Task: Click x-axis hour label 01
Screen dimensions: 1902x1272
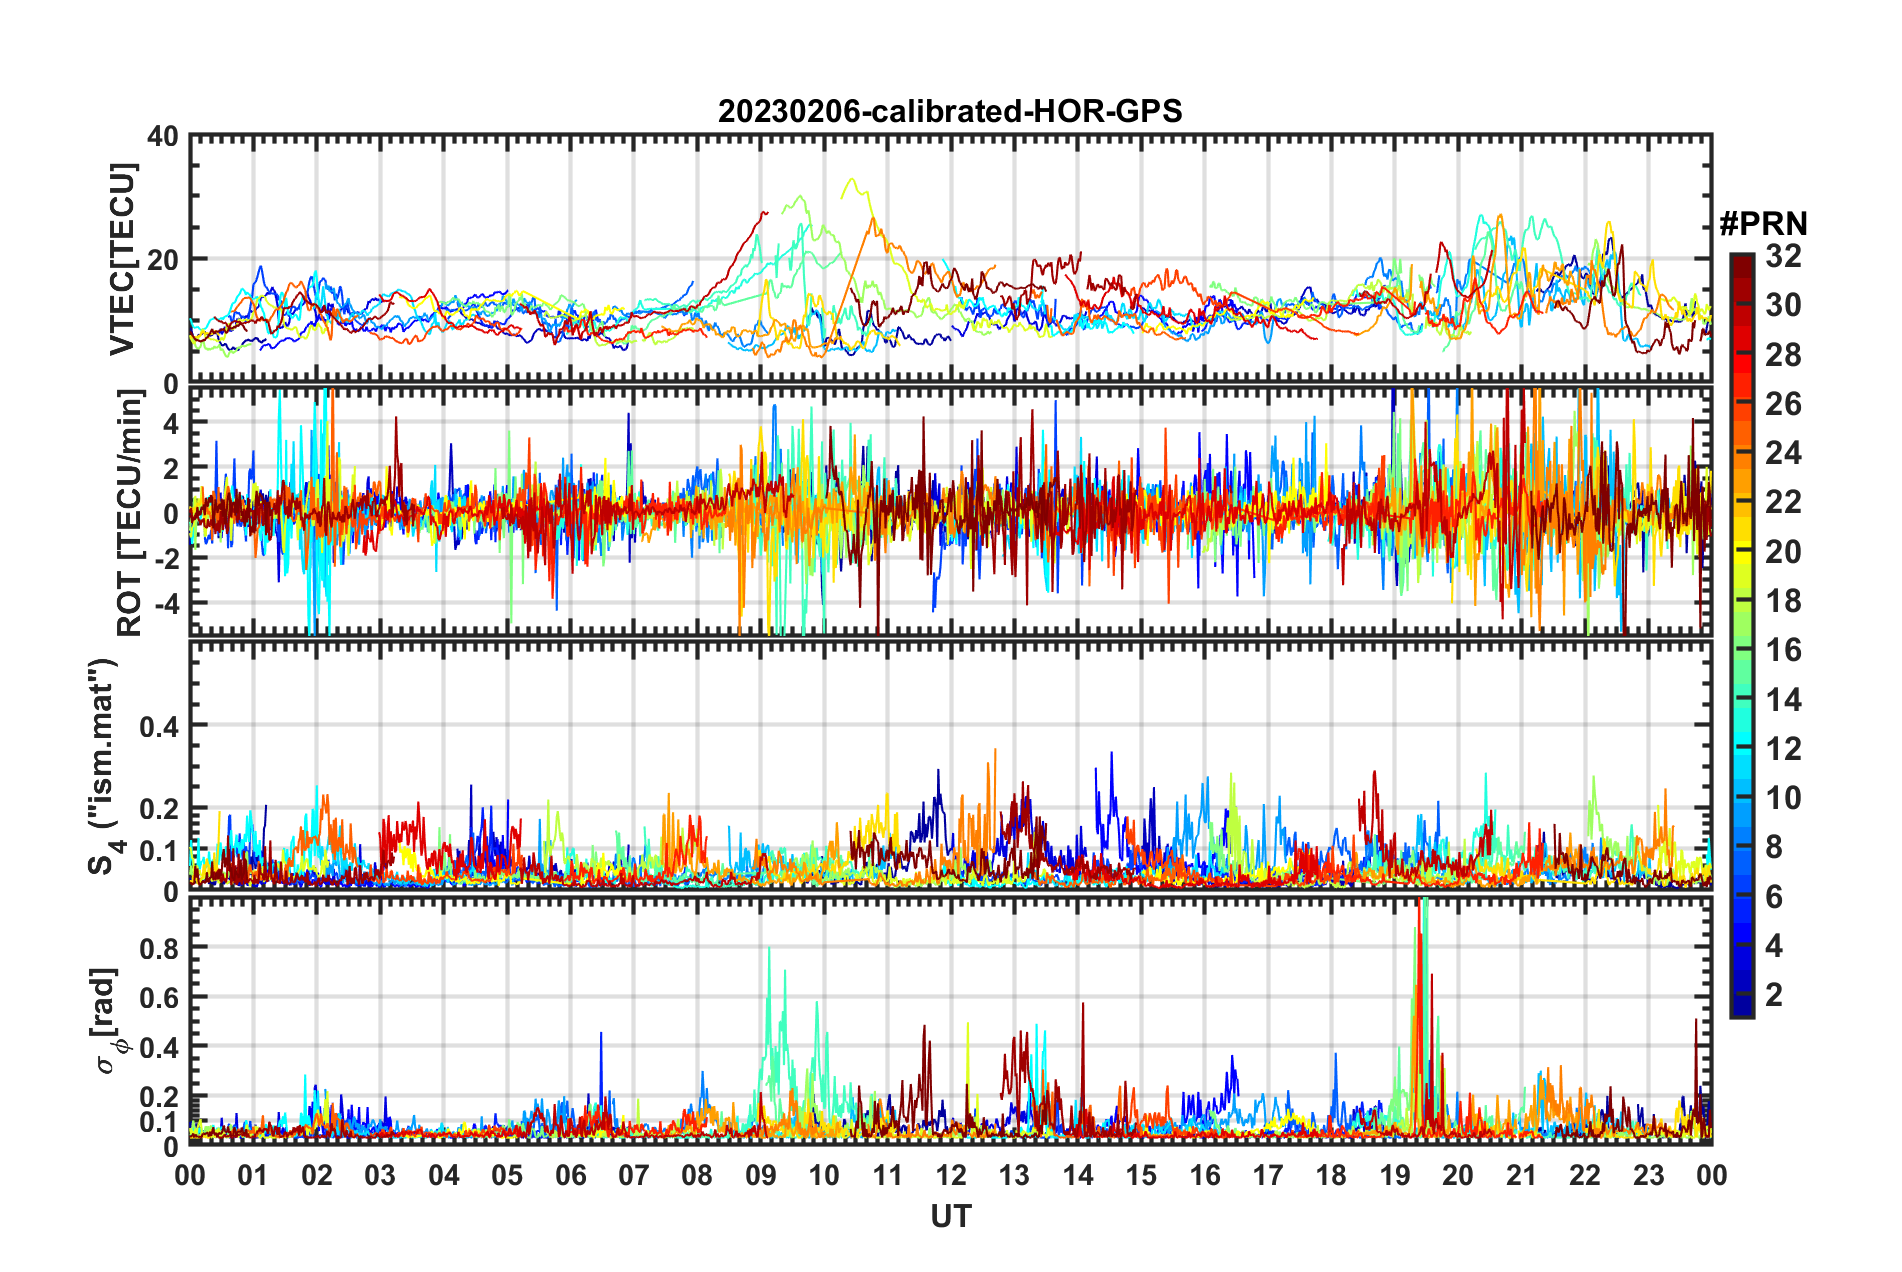Action: 253,1175
